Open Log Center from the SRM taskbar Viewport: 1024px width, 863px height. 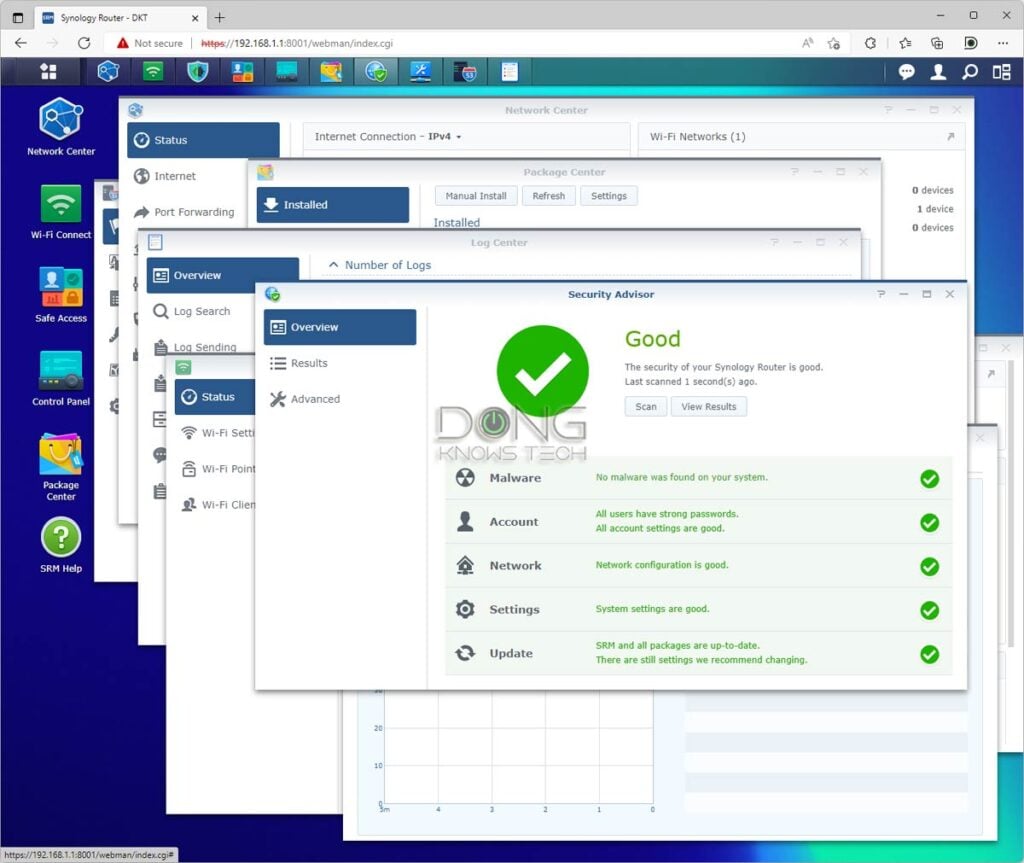pos(509,71)
